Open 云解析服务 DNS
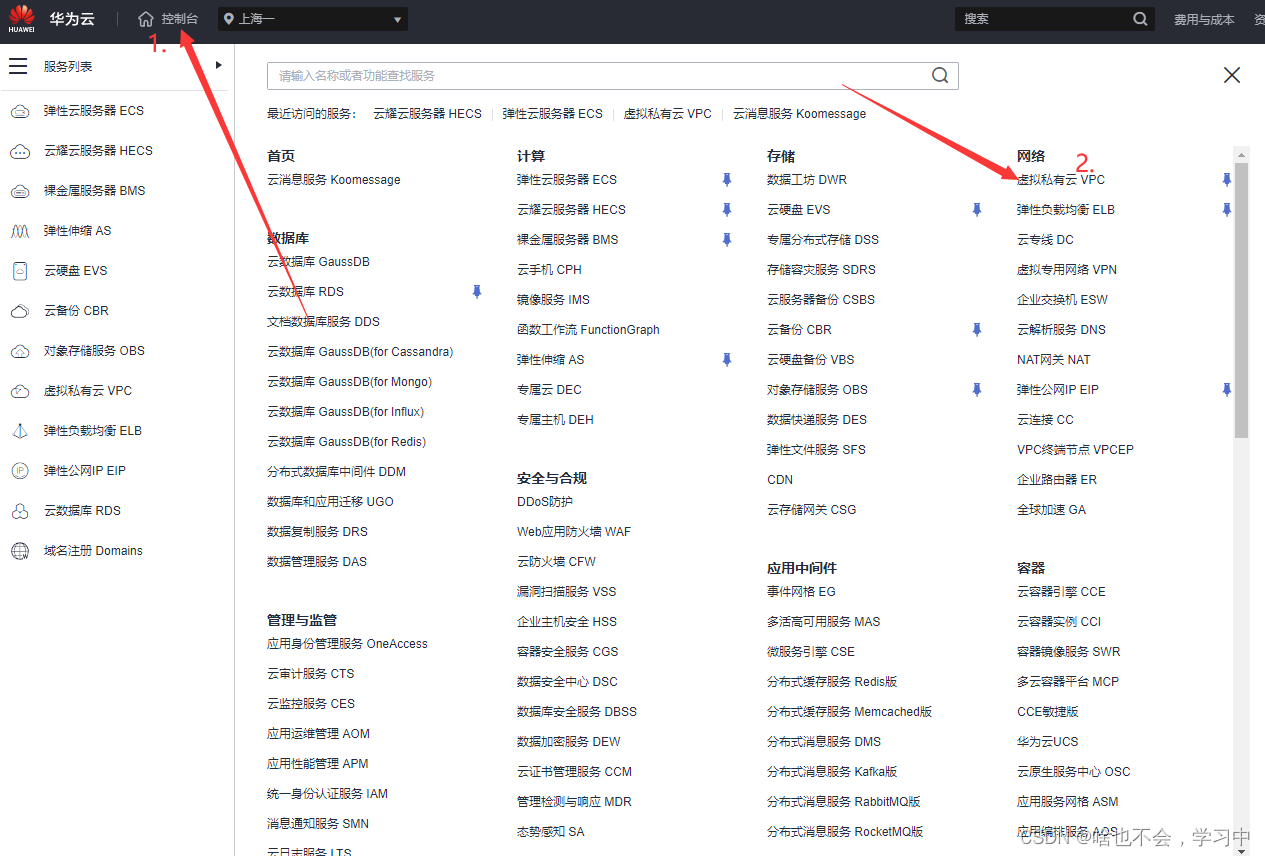Viewport: 1265px width, 856px height. click(1061, 330)
